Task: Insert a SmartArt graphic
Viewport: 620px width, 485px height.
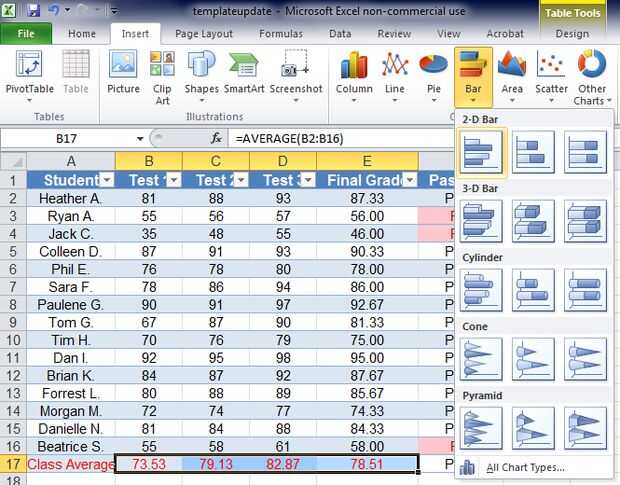Action: coord(244,73)
